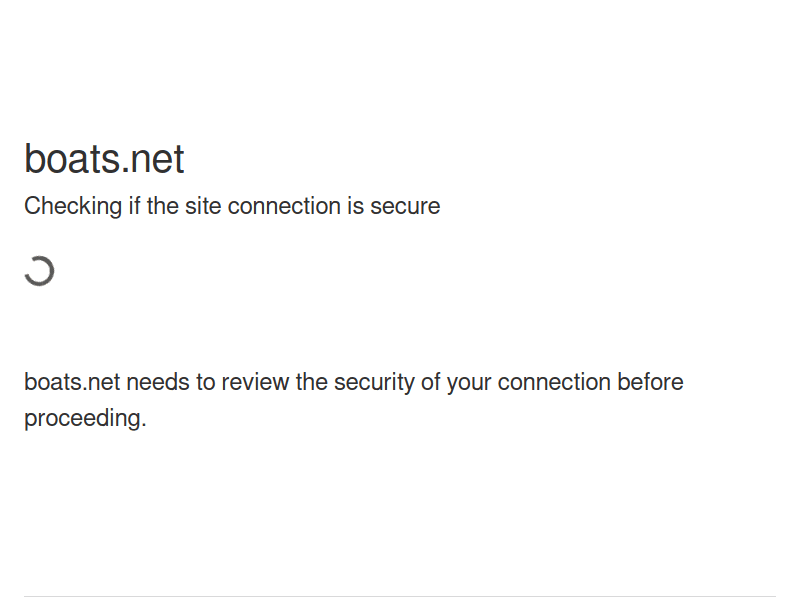Click the blank area above the boats.net heading
Screen dimensions: 800x600
[x=400, y=70]
